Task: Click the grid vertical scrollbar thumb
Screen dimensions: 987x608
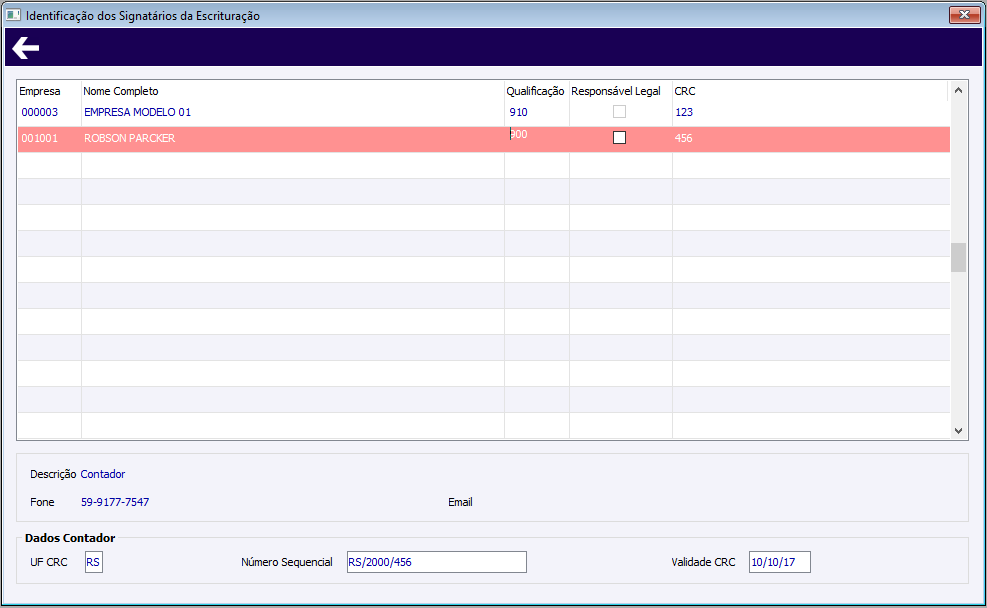Action: 958,257
